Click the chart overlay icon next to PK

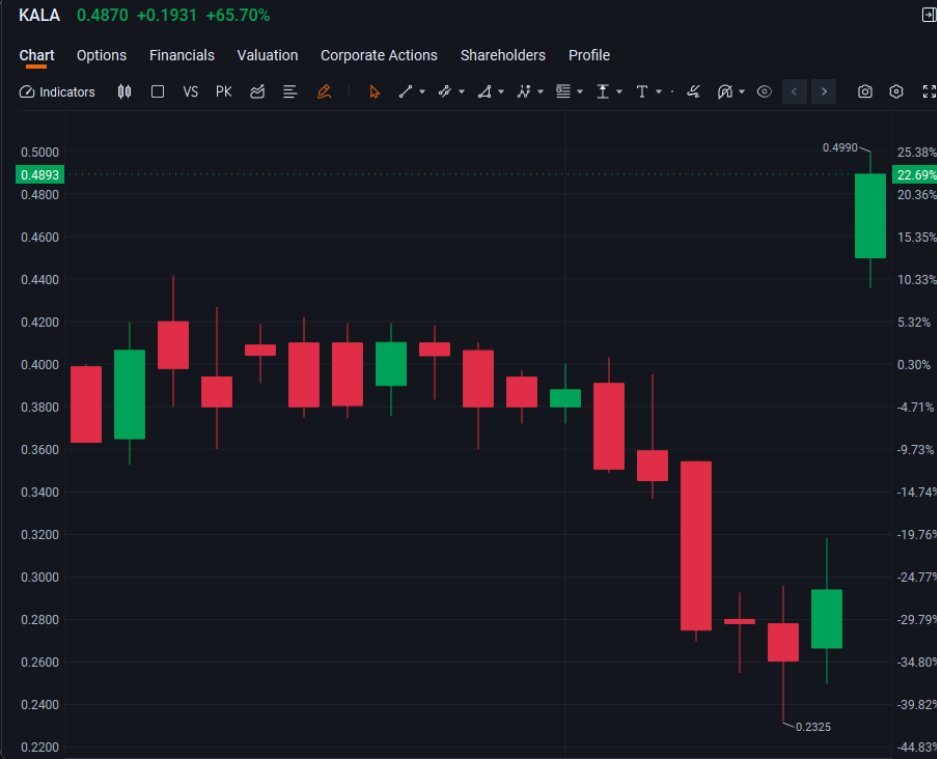[x=258, y=91]
